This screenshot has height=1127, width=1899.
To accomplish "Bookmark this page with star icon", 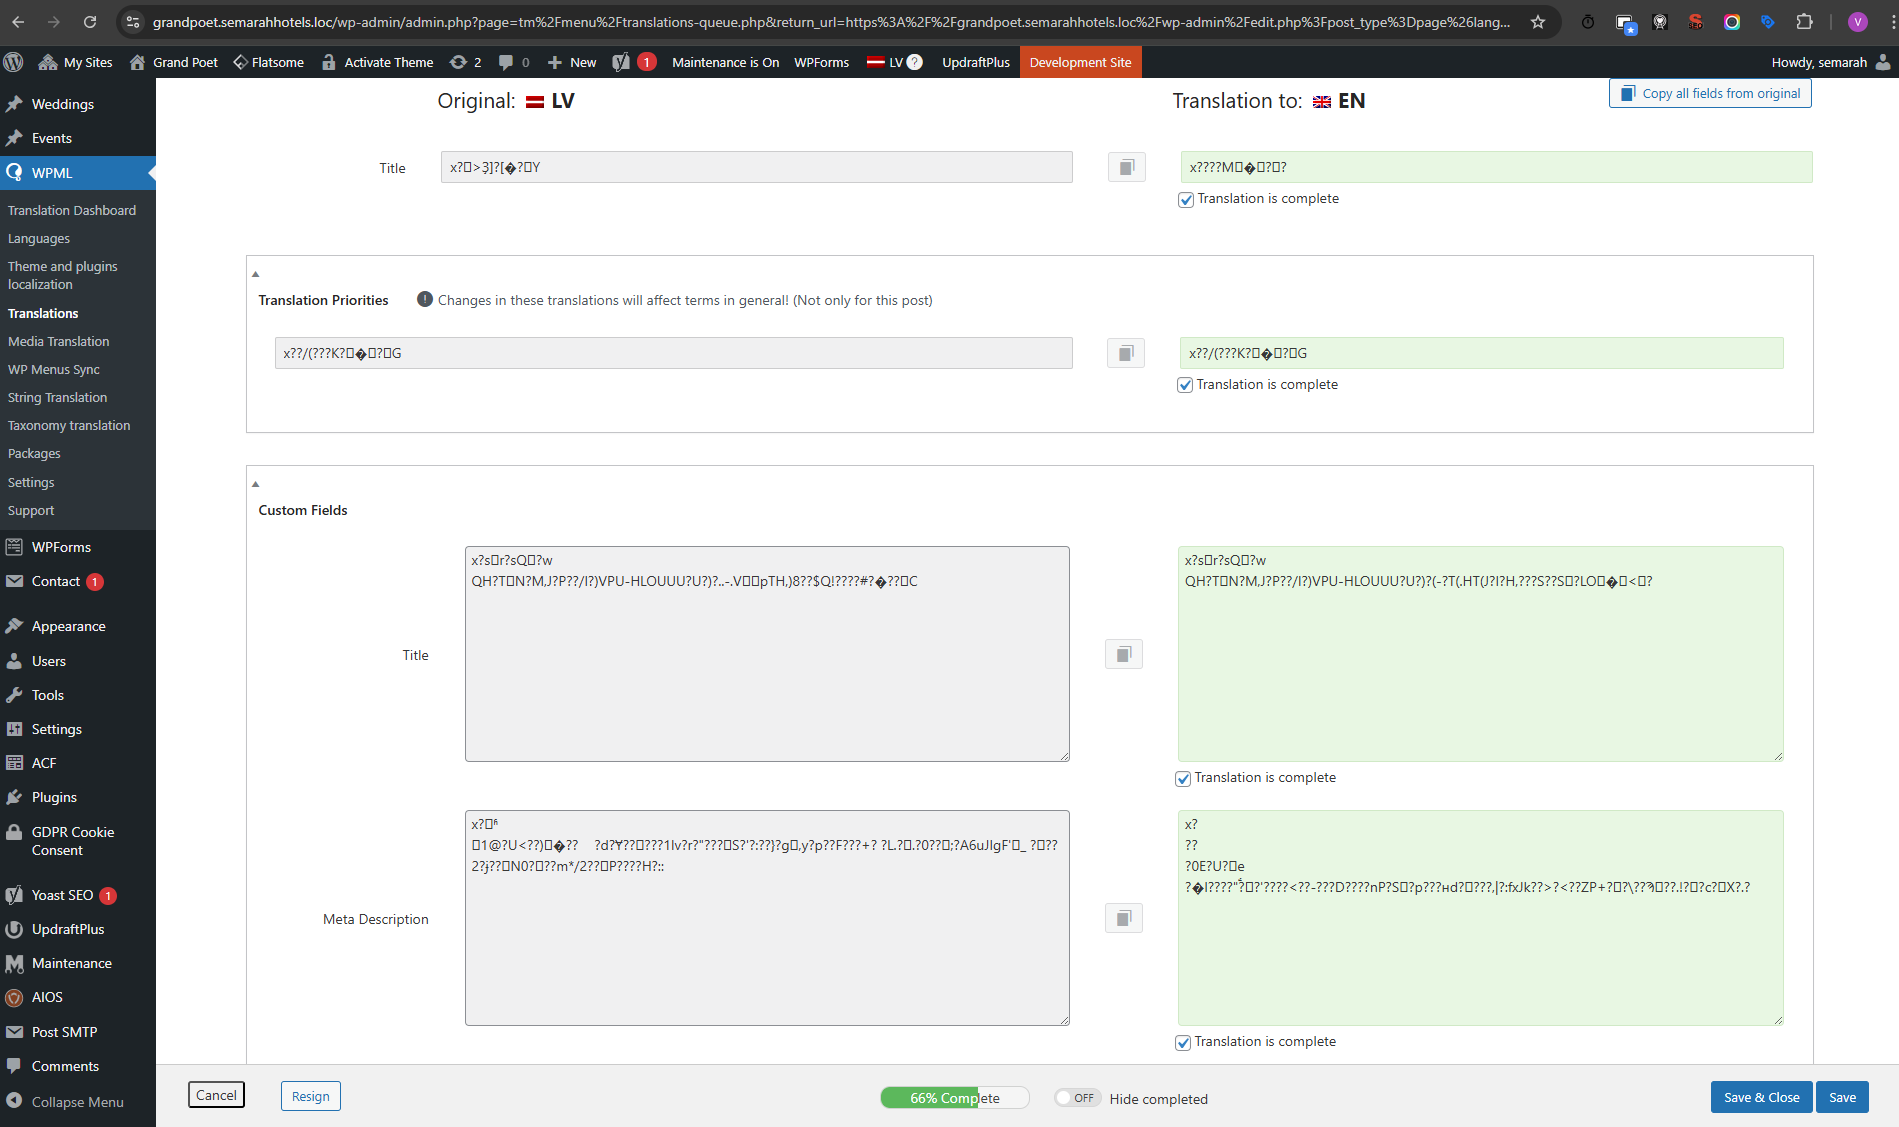I will (1538, 22).
